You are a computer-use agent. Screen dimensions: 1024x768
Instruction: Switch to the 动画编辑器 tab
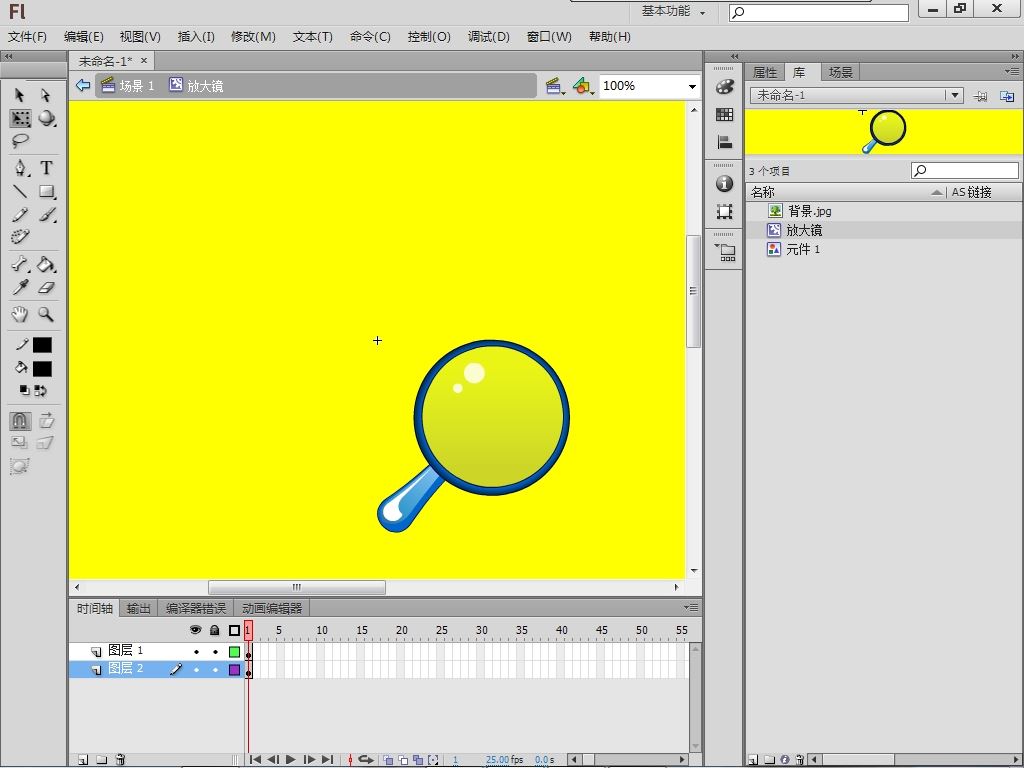pyautogui.click(x=272, y=609)
